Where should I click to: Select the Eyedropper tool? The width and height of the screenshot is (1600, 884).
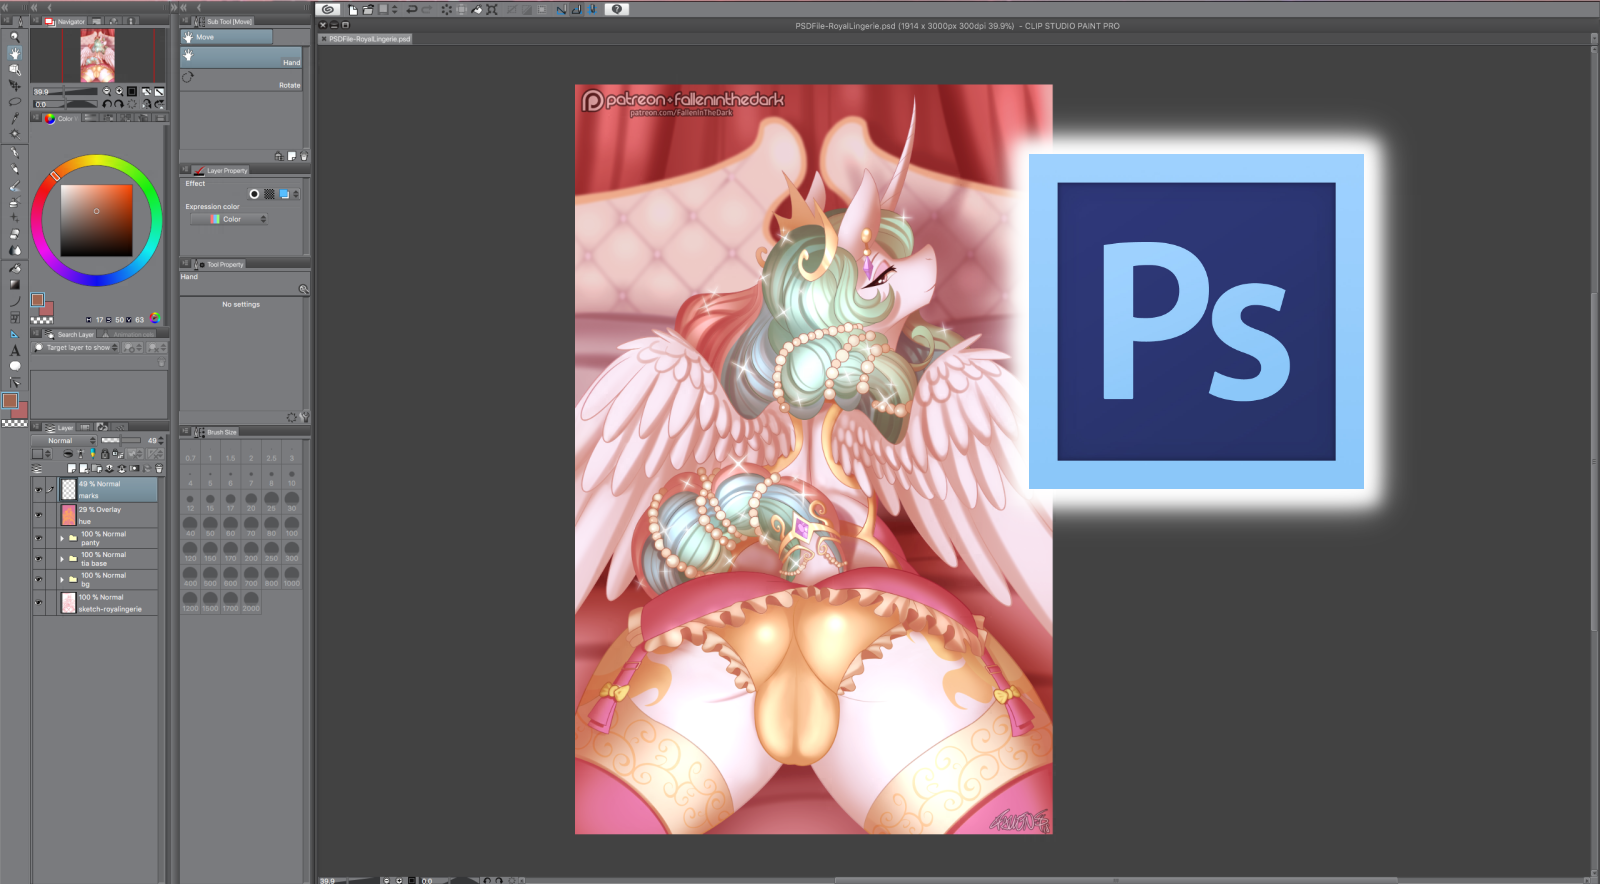click(14, 117)
